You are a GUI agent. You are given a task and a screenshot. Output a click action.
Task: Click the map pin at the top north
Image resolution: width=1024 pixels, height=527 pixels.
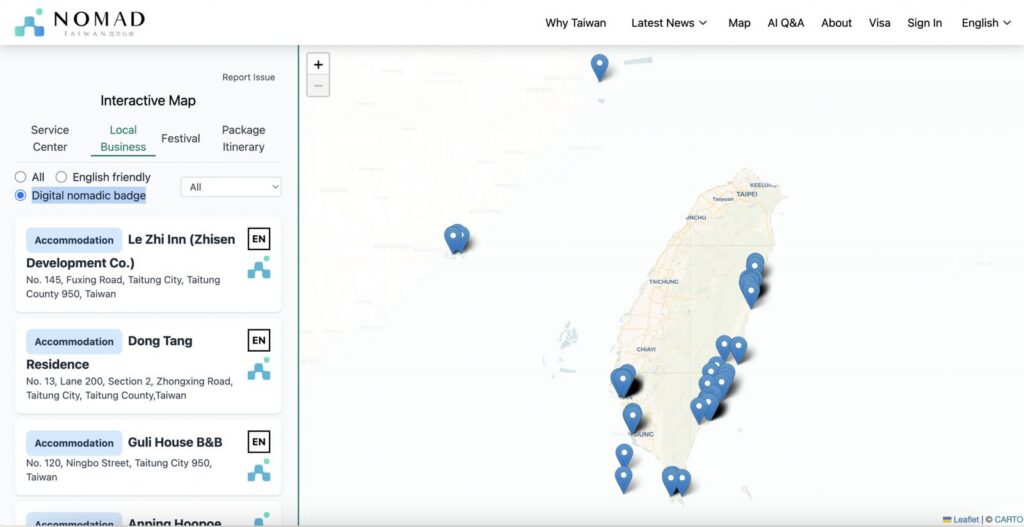pos(600,68)
